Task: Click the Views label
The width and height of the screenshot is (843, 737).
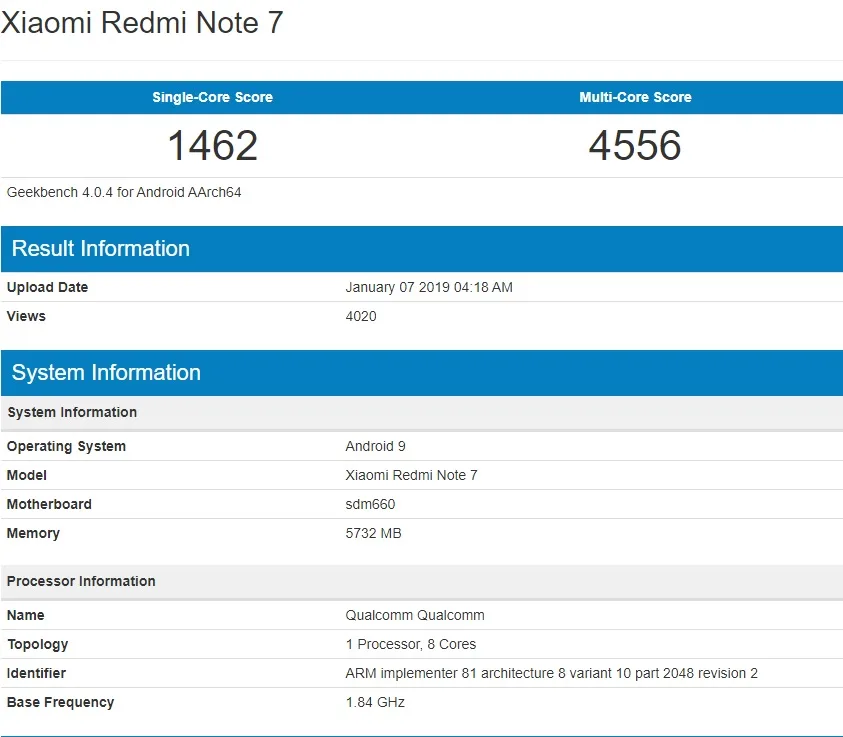Action: pyautogui.click(x=26, y=316)
